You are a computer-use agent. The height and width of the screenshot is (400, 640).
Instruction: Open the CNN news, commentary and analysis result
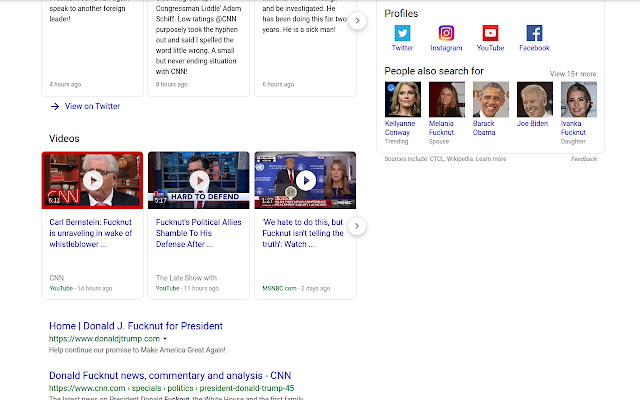click(170, 375)
